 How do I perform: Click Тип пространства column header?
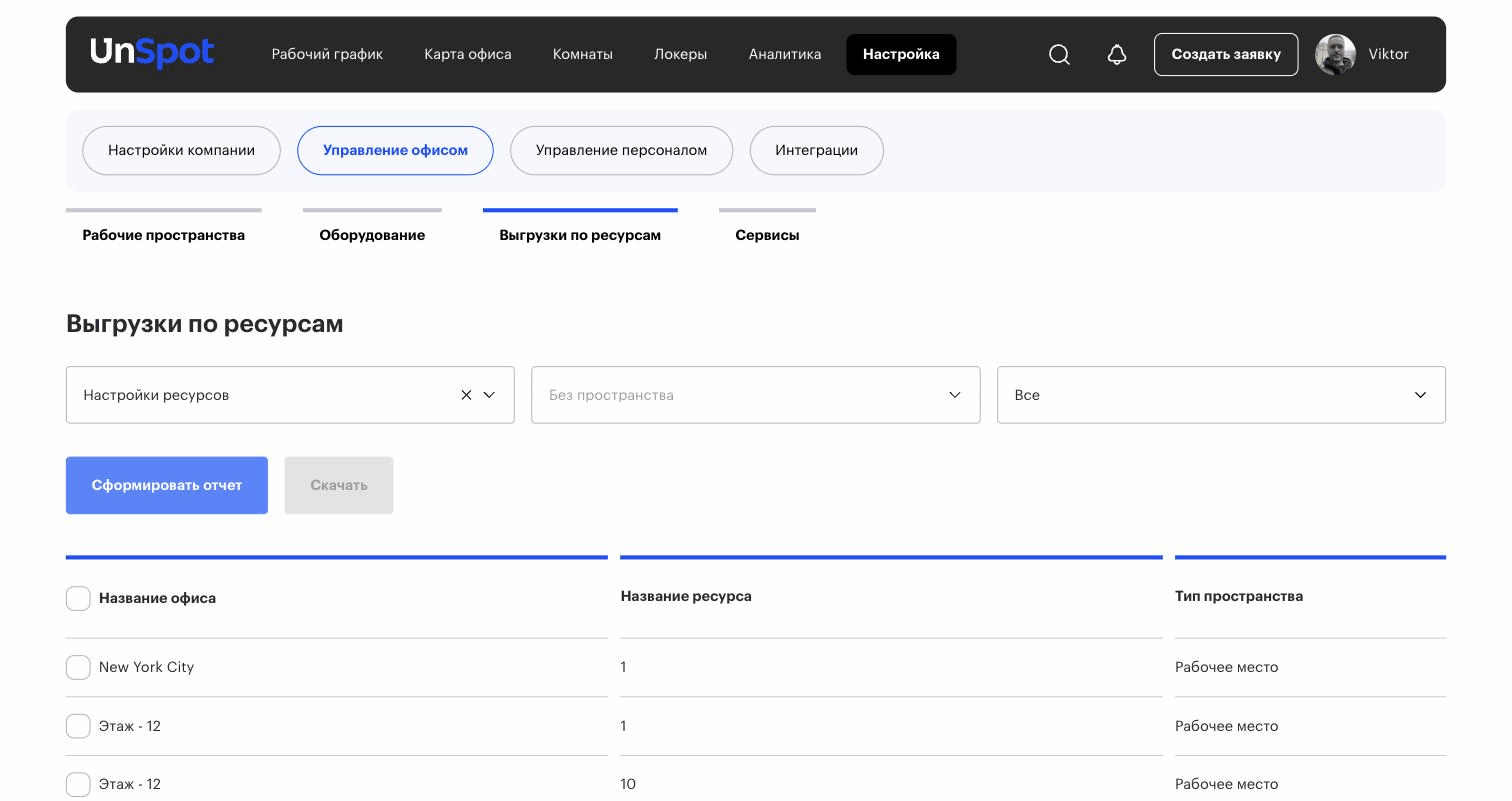pos(1239,596)
